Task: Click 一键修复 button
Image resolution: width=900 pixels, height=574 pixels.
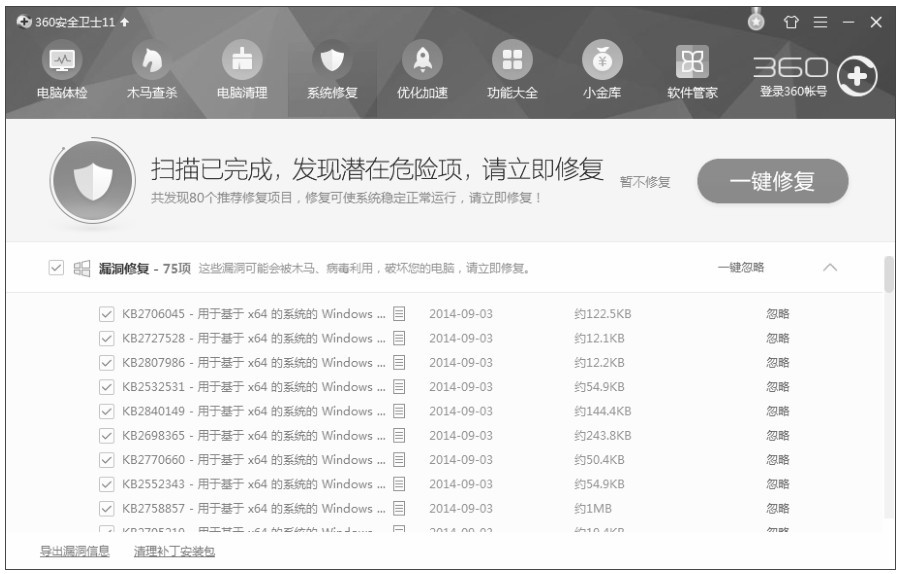Action: point(773,181)
